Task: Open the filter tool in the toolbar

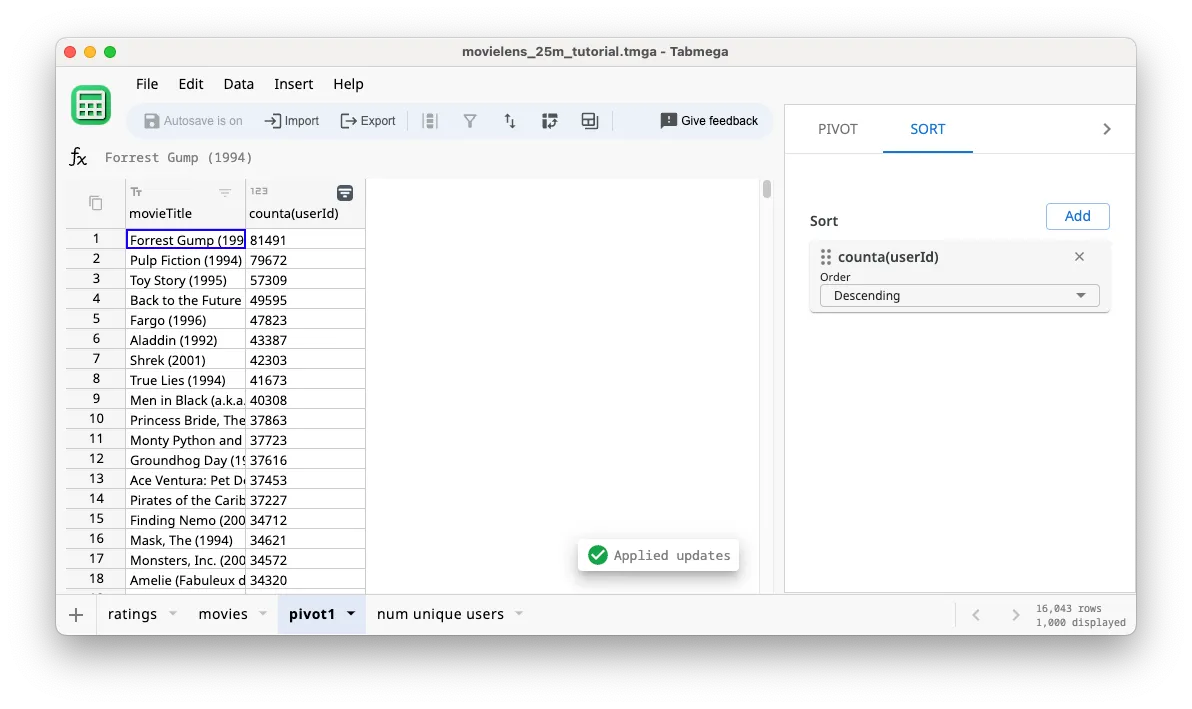Action: click(x=470, y=120)
